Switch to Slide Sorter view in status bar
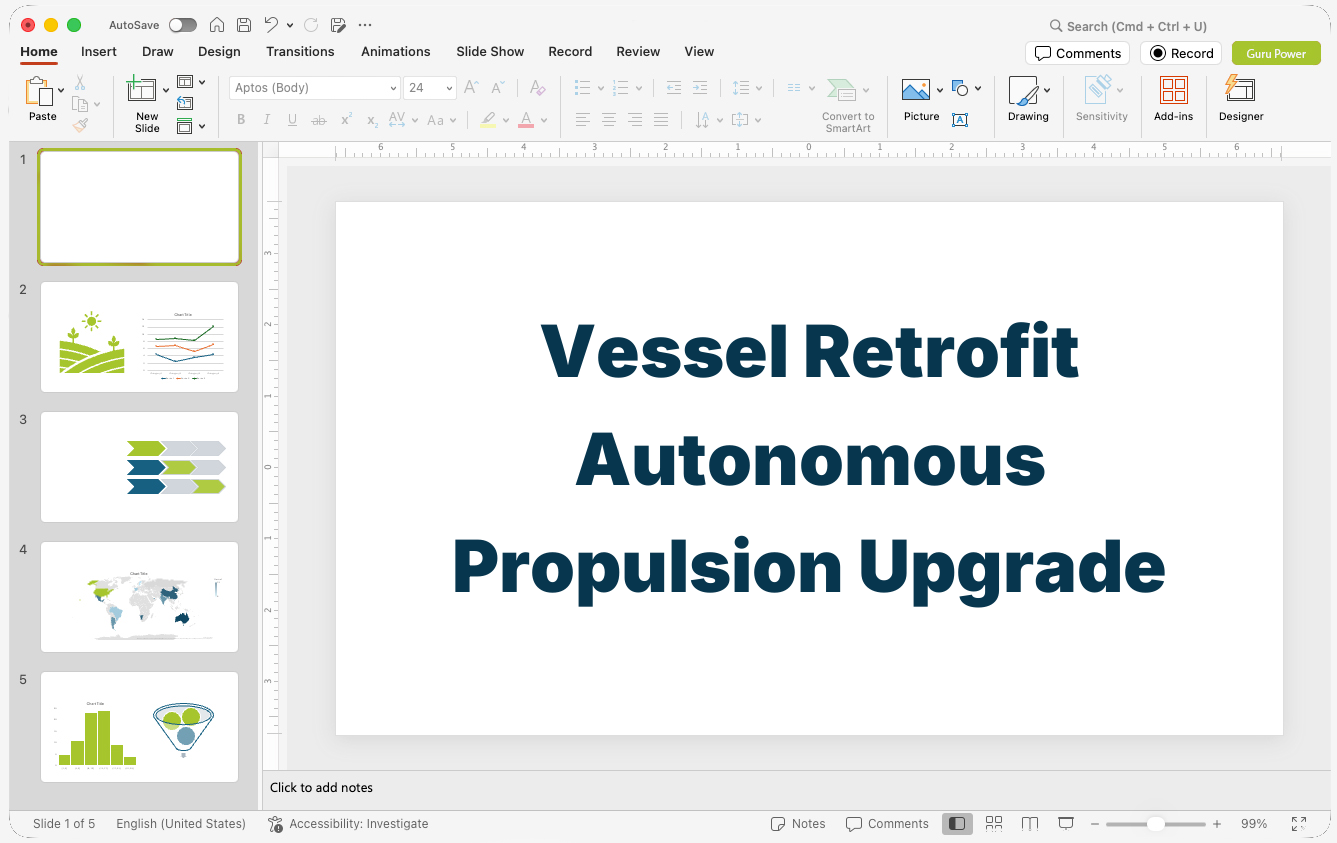1337x843 pixels. (994, 824)
